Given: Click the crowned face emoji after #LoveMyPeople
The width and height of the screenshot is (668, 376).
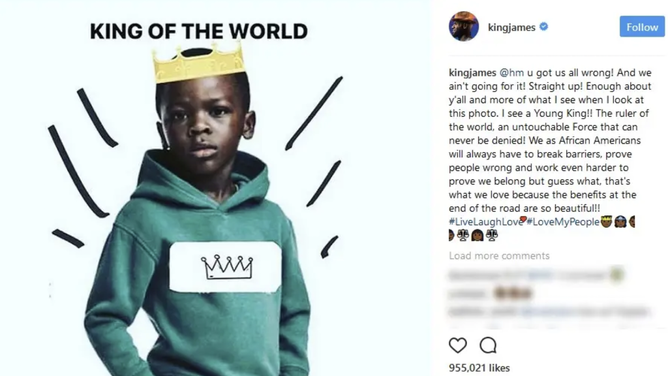Looking at the screenshot, I should click(x=606, y=221).
